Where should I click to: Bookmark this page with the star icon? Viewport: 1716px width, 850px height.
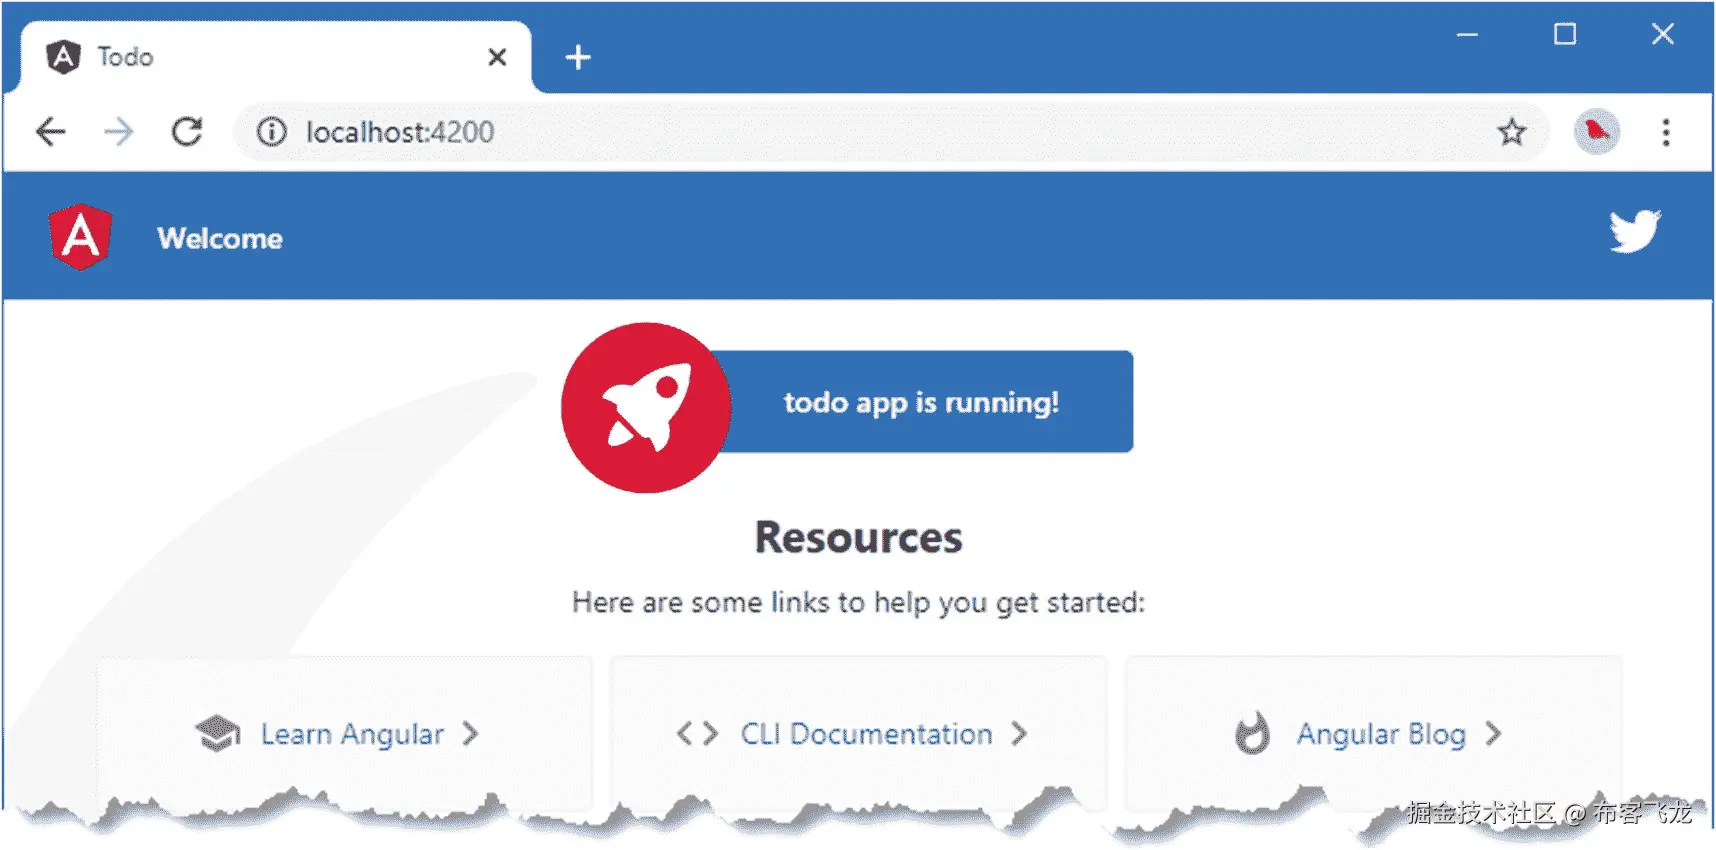point(1512,132)
